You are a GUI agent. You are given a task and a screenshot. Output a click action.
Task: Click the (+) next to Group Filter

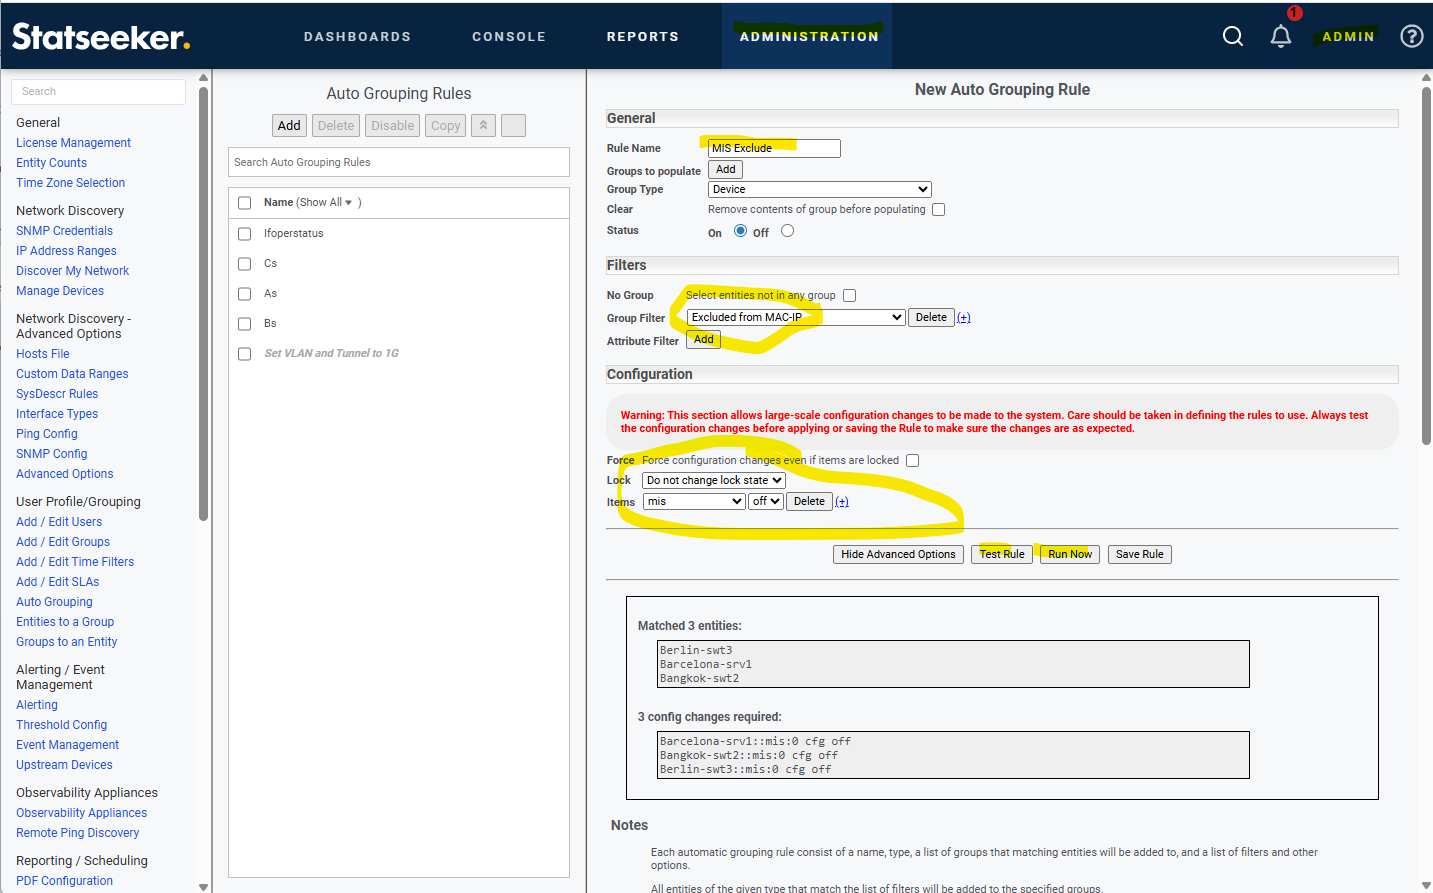[x=963, y=318]
